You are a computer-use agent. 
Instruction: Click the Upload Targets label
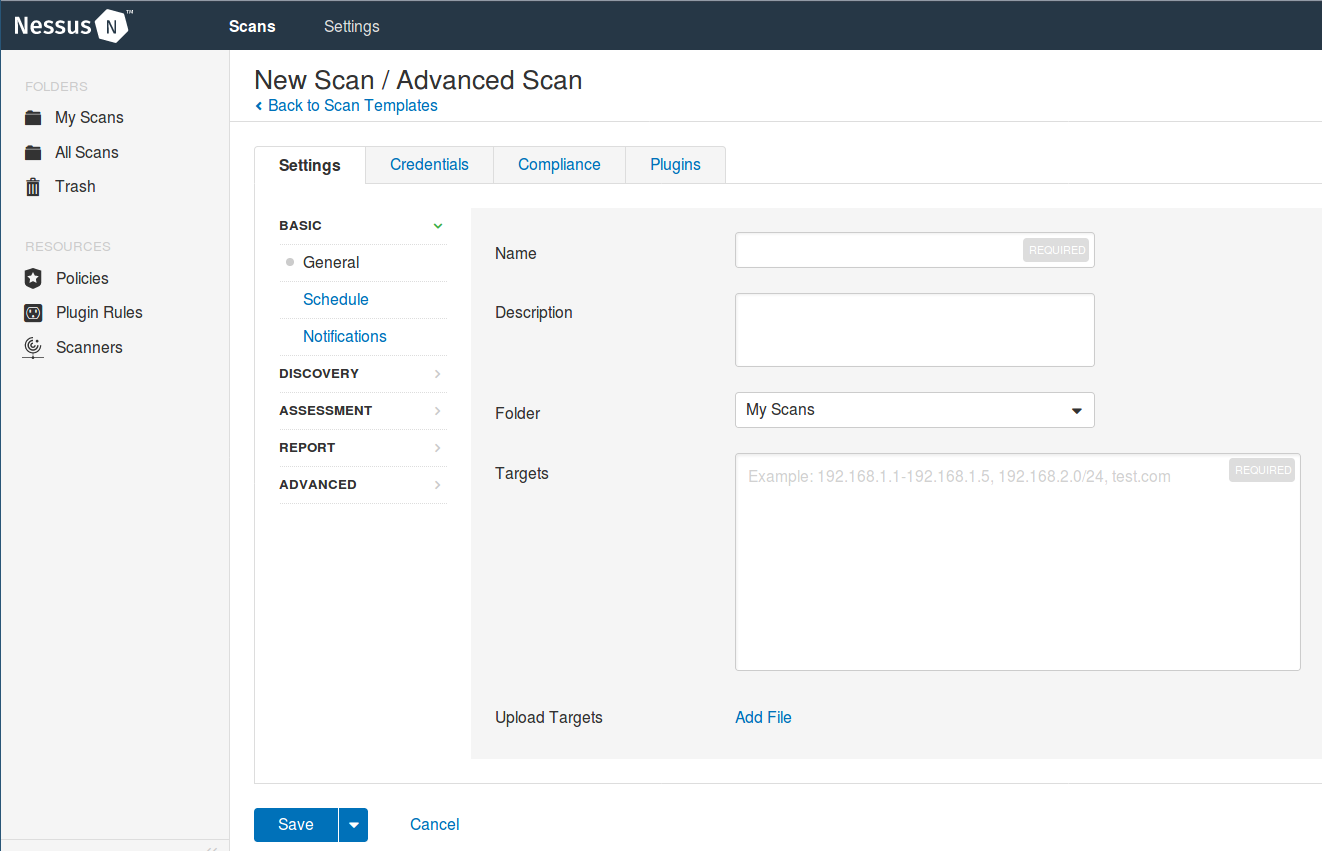[549, 718]
